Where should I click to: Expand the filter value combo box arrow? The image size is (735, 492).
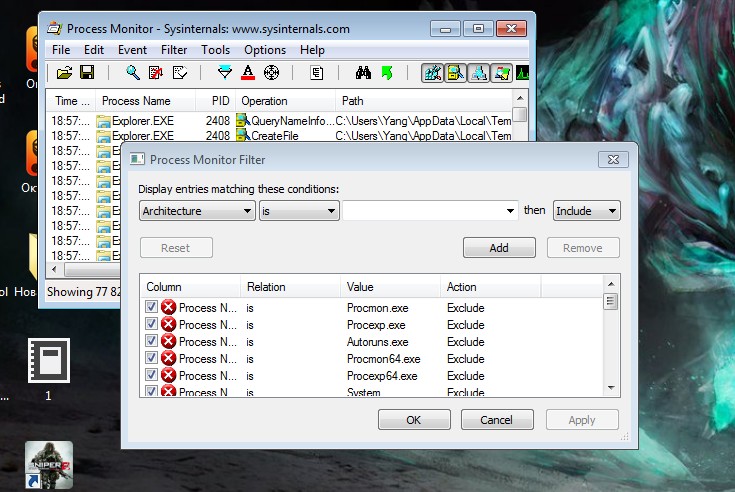[x=510, y=211]
